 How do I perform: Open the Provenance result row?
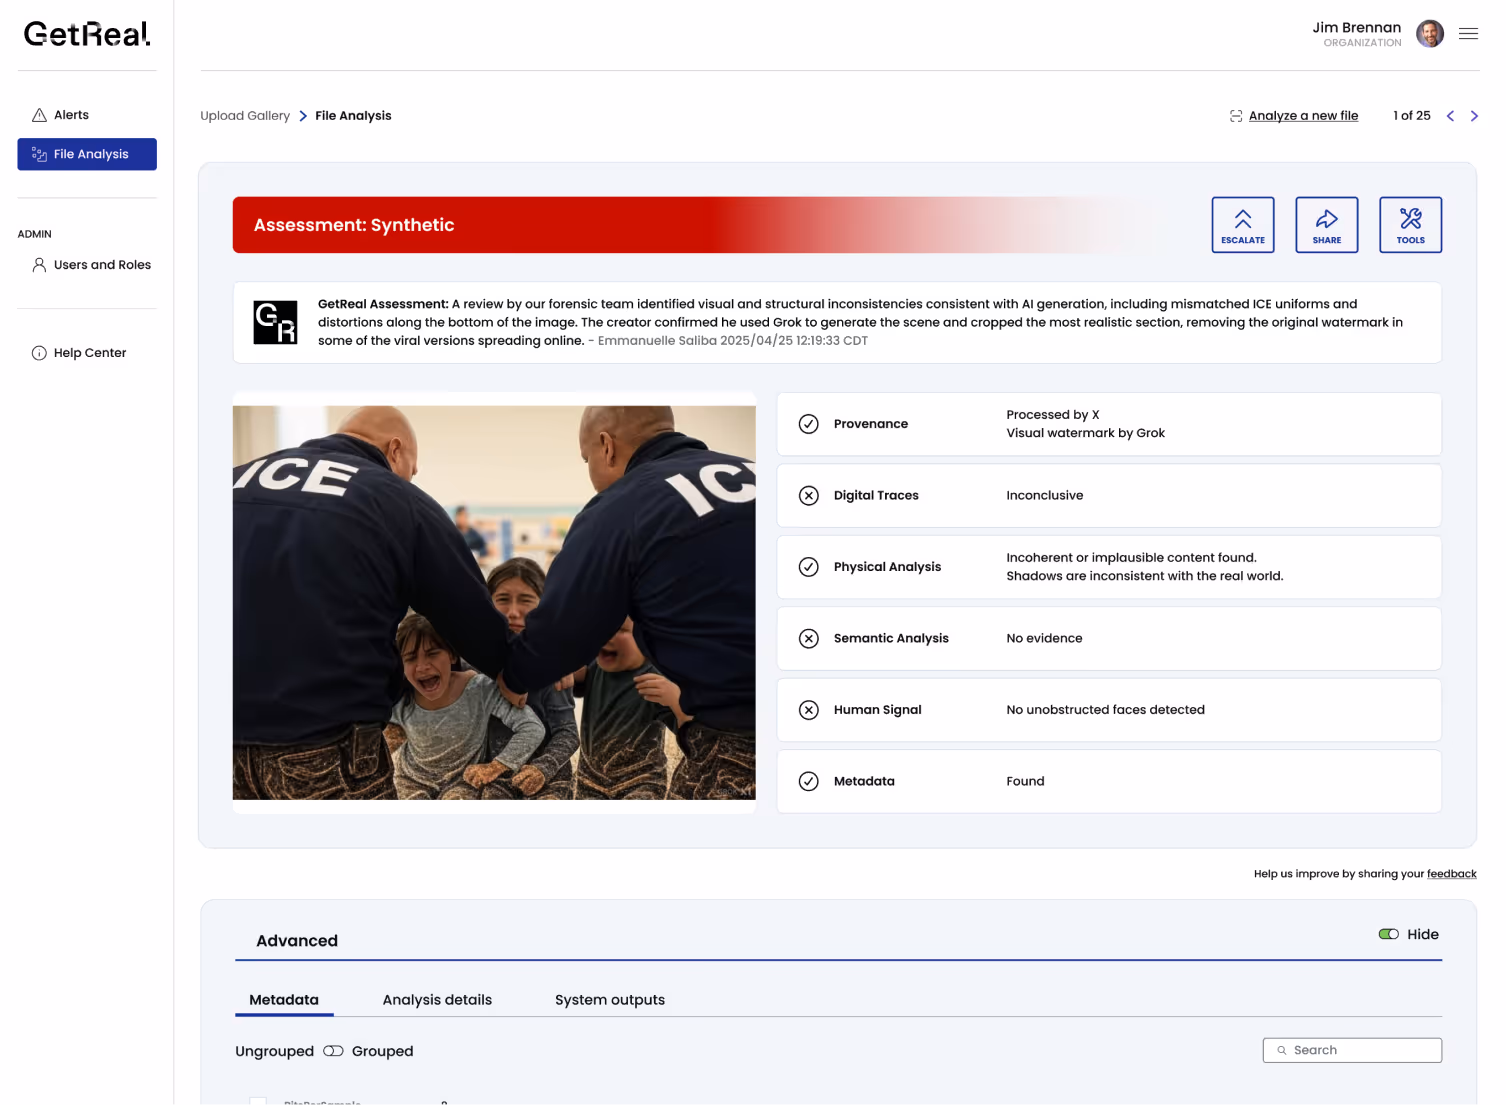coord(1109,424)
